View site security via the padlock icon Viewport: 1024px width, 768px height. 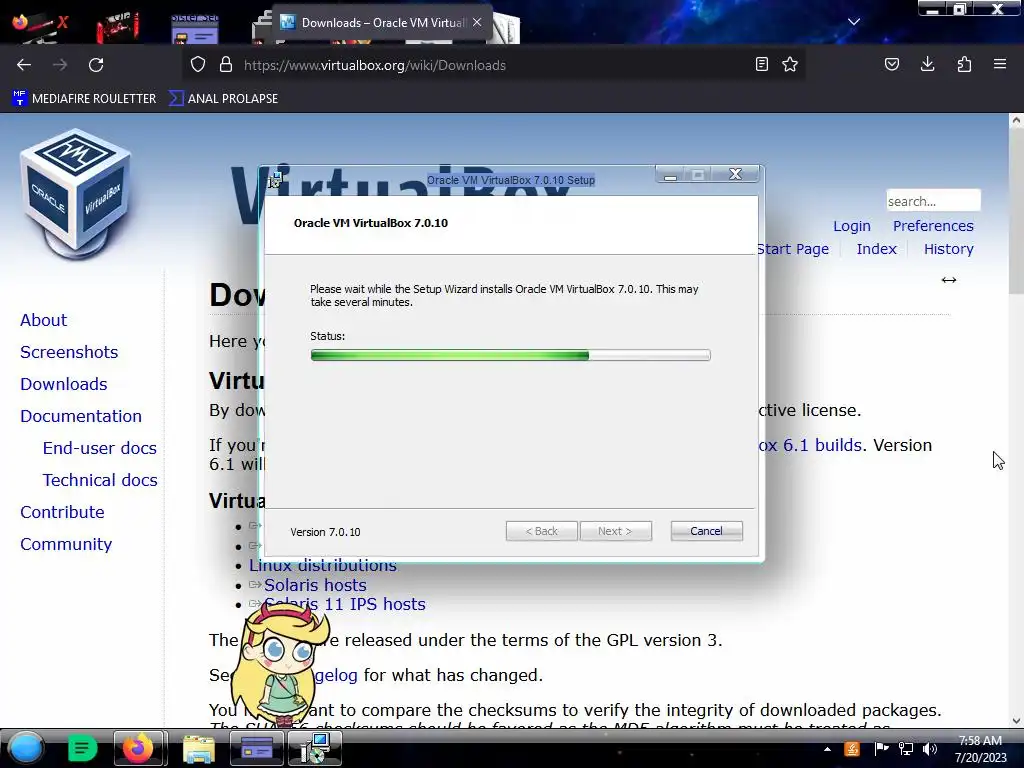[226, 65]
